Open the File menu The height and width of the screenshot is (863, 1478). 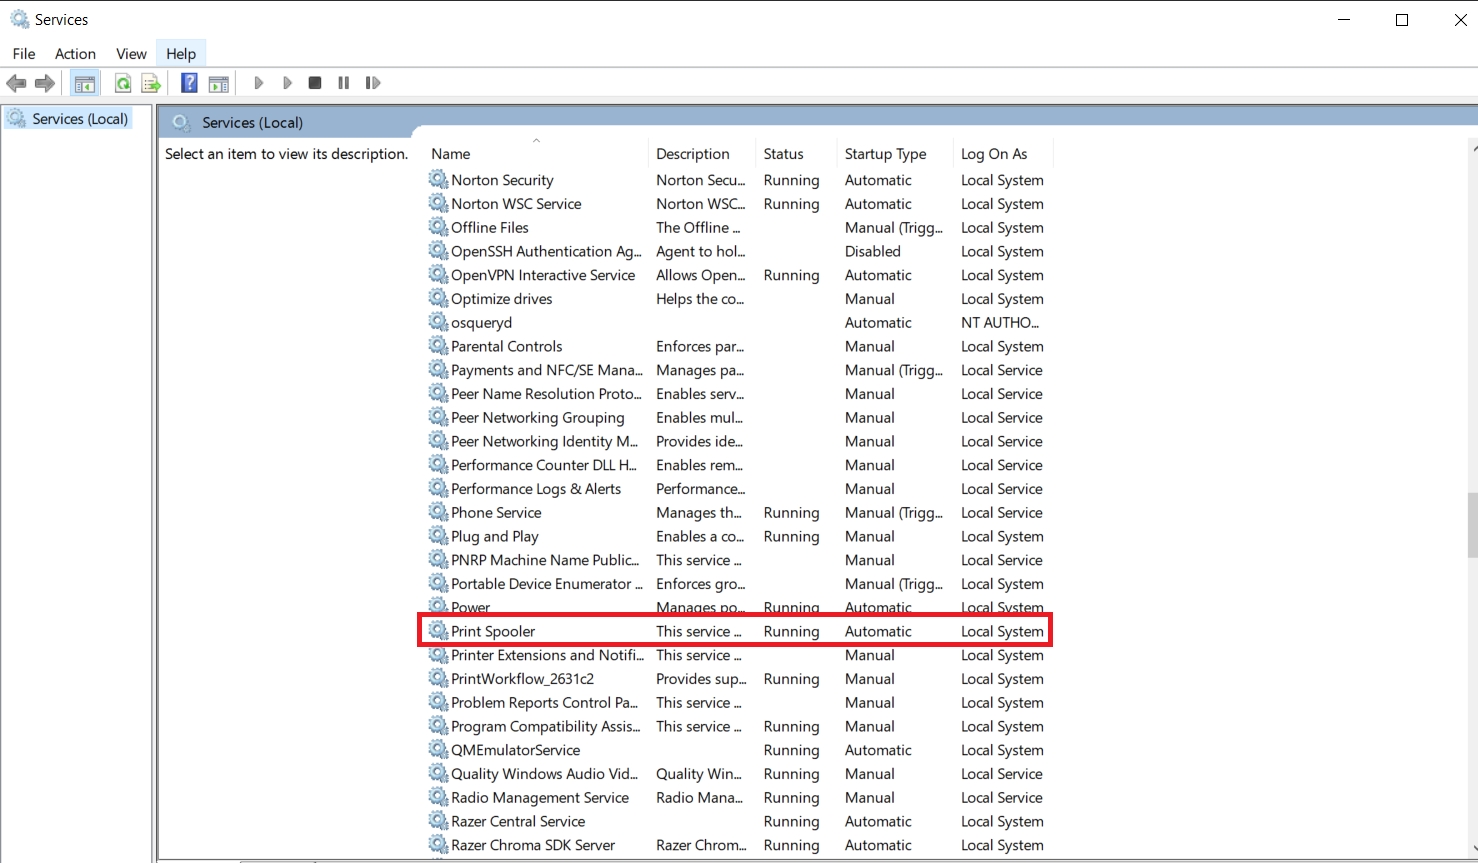(x=24, y=54)
